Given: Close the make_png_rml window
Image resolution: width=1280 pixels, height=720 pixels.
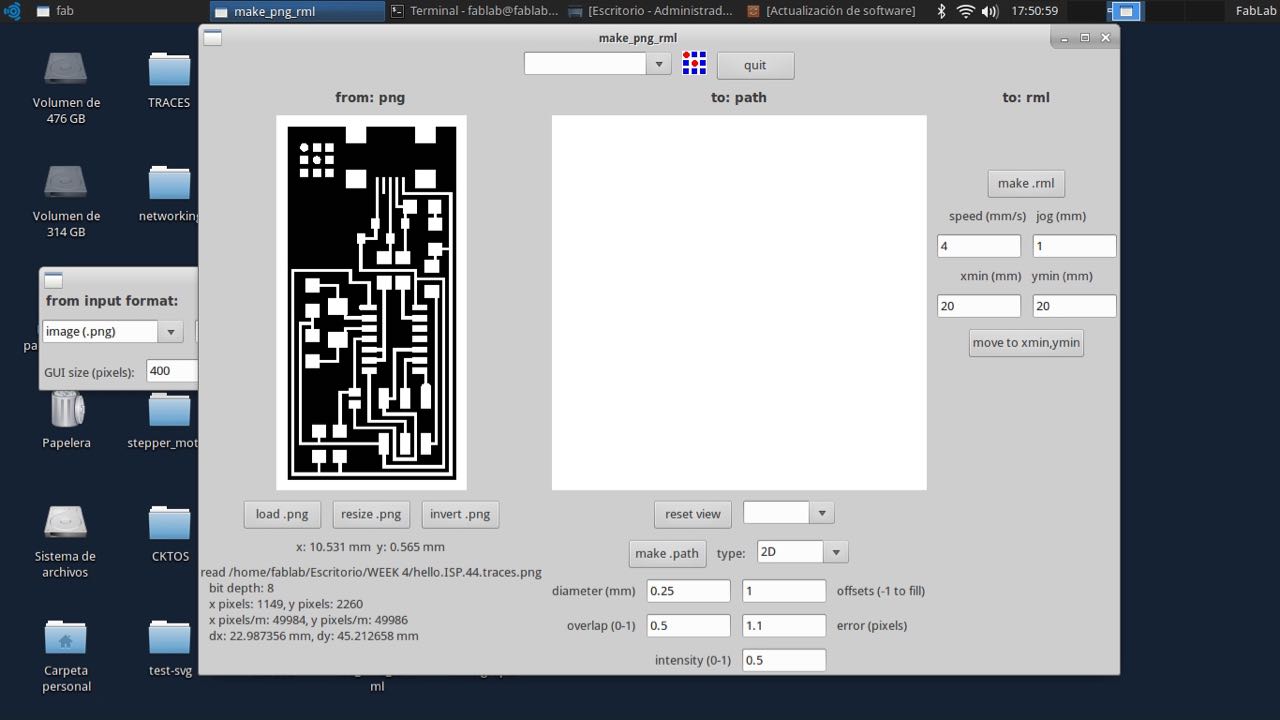Looking at the screenshot, I should 1105,38.
